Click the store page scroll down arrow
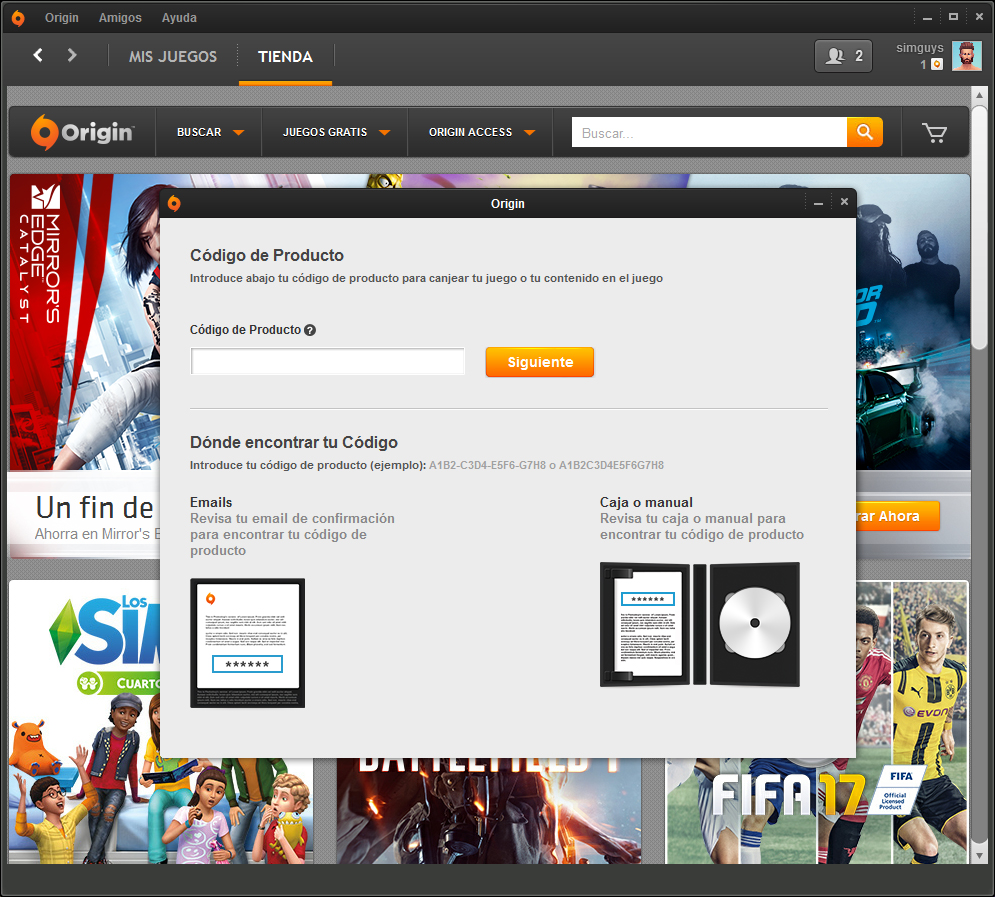The width and height of the screenshot is (995, 897). [979, 855]
